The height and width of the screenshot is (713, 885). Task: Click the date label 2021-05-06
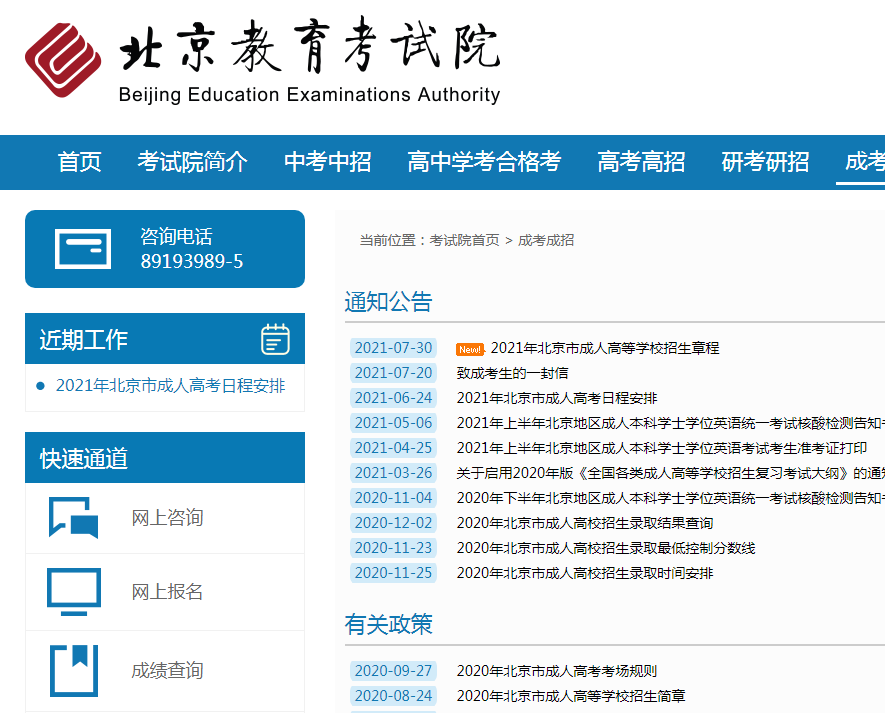click(x=393, y=423)
